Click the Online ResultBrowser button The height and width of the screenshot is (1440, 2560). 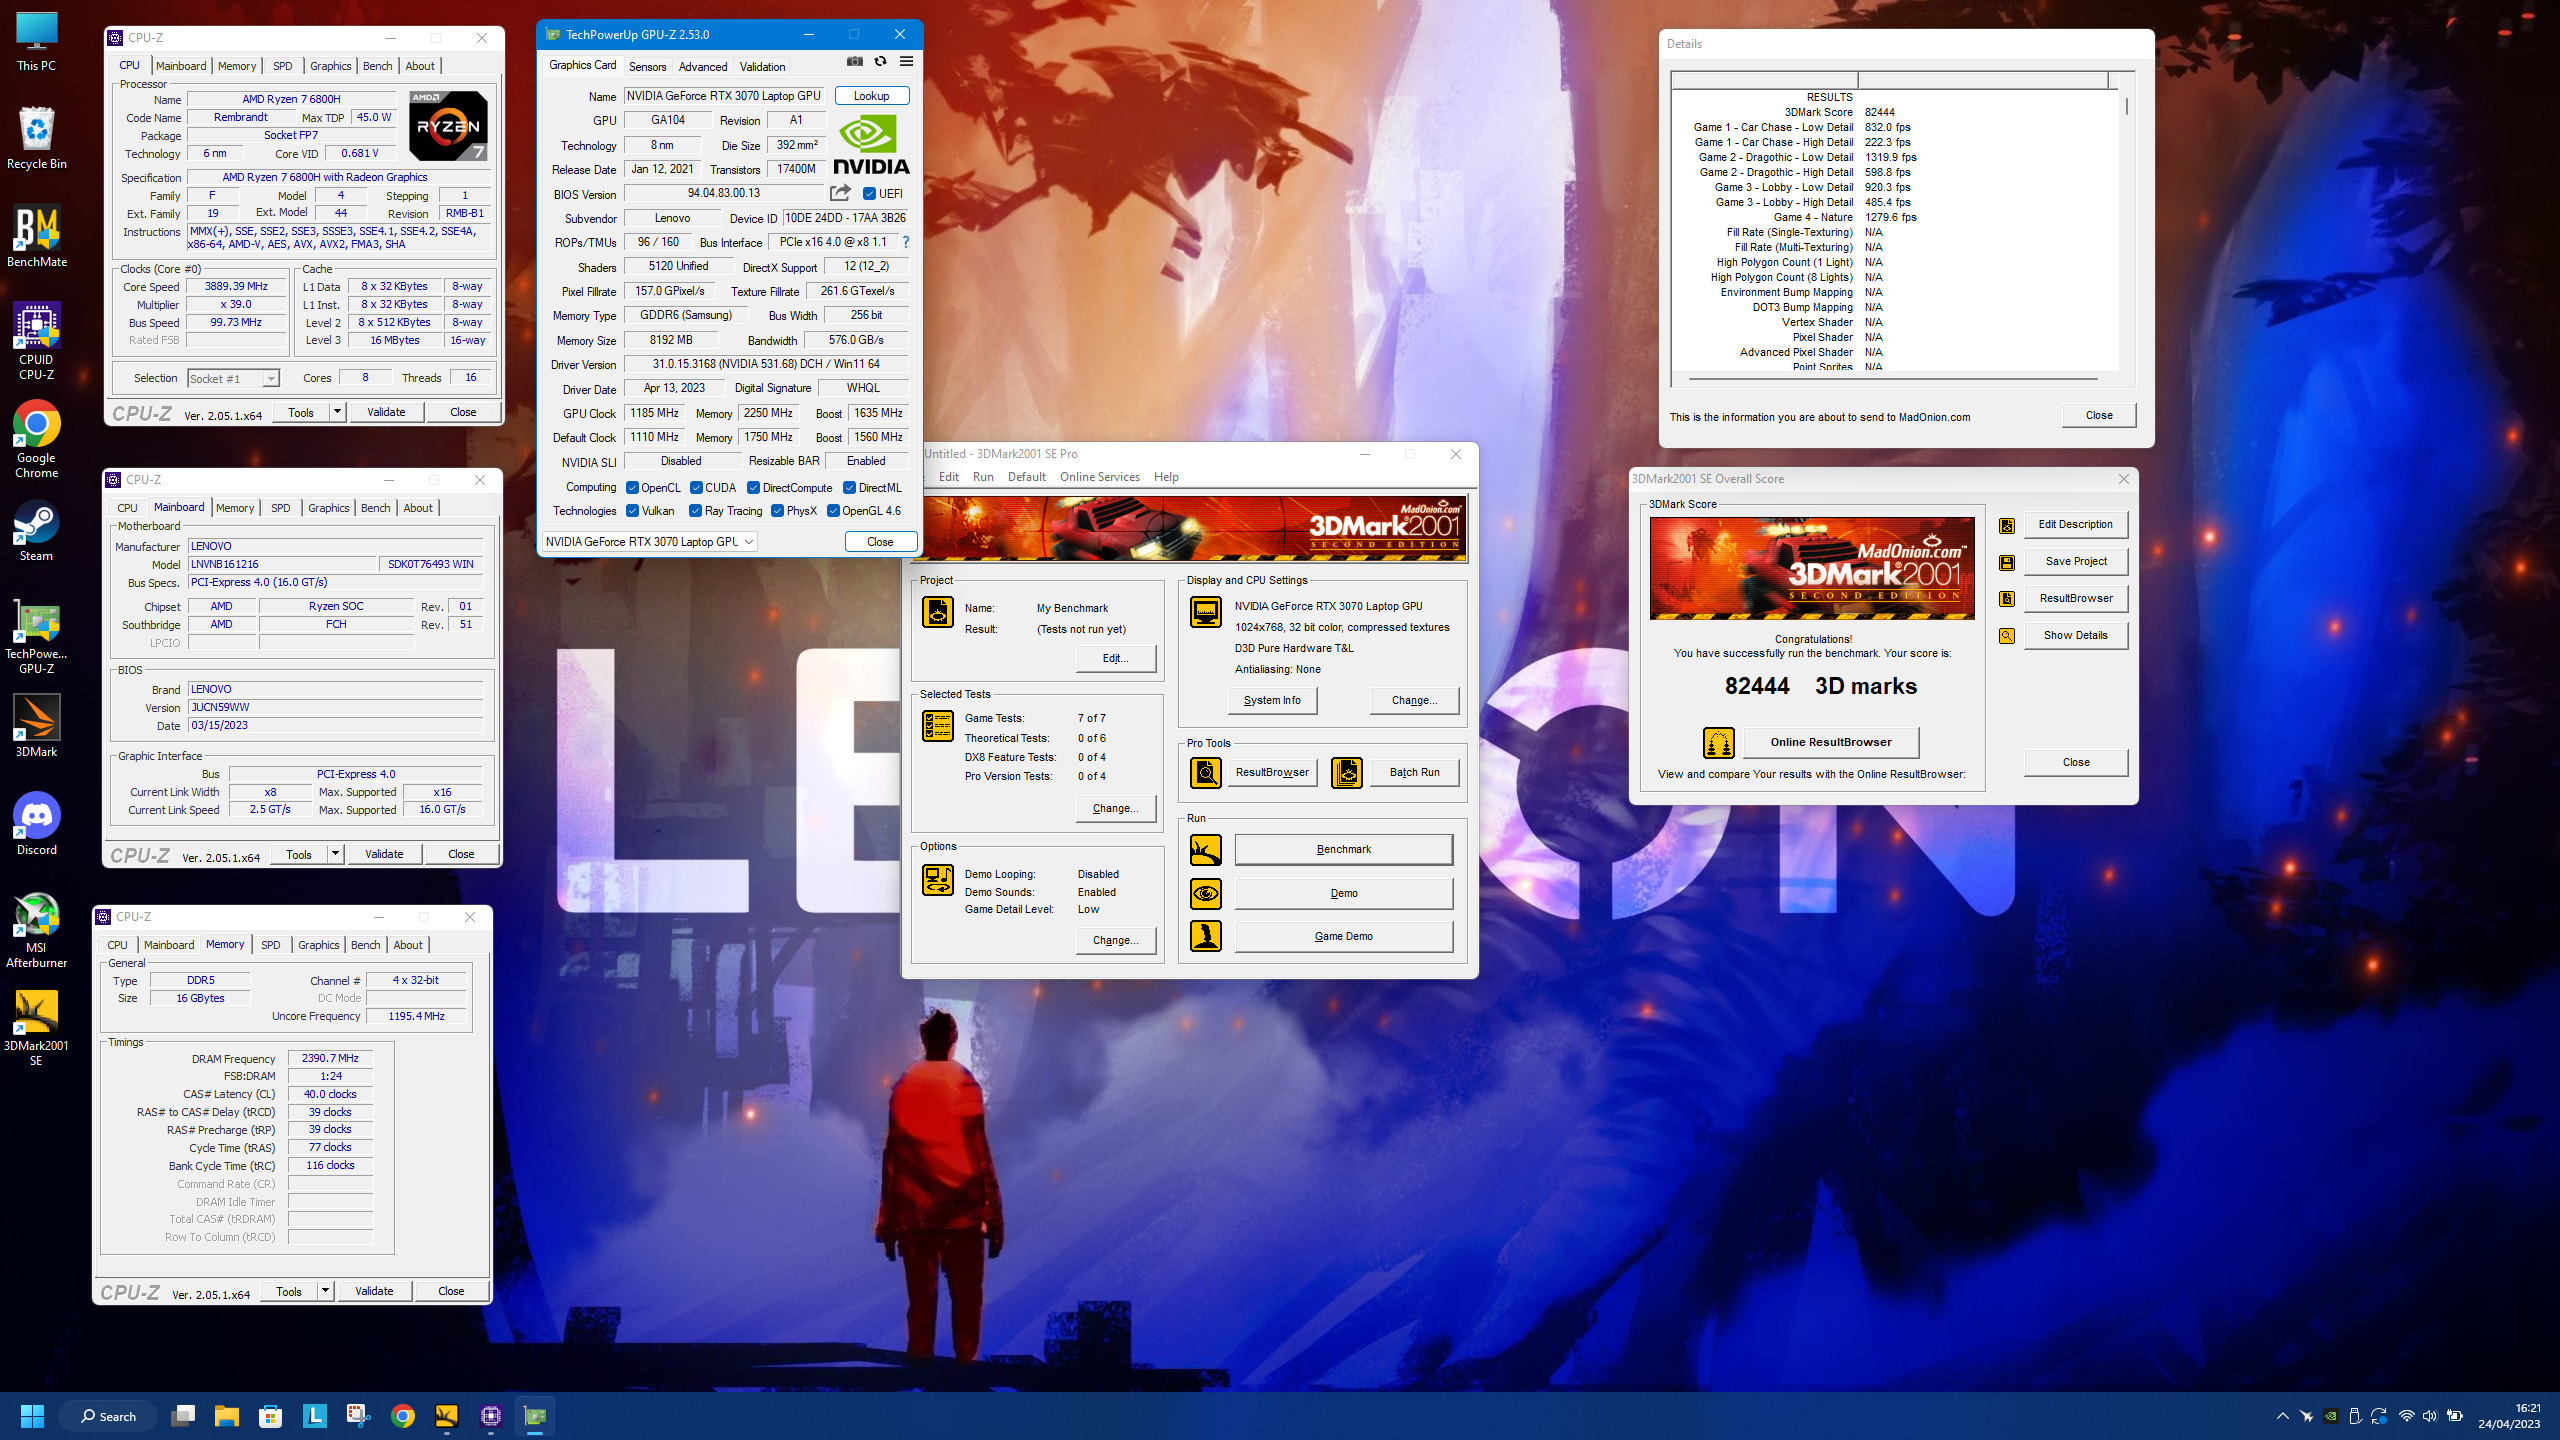pos(1830,742)
